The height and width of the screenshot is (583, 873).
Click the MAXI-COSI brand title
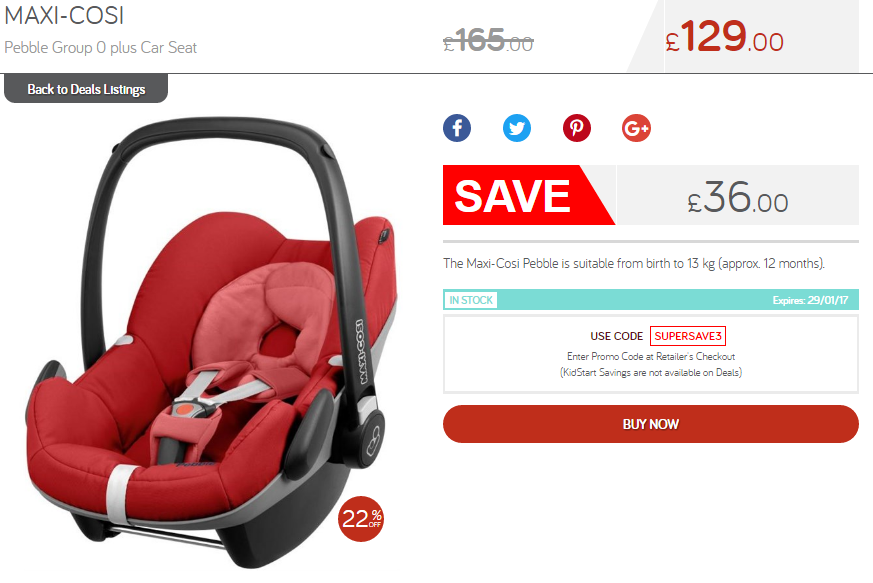(64, 16)
